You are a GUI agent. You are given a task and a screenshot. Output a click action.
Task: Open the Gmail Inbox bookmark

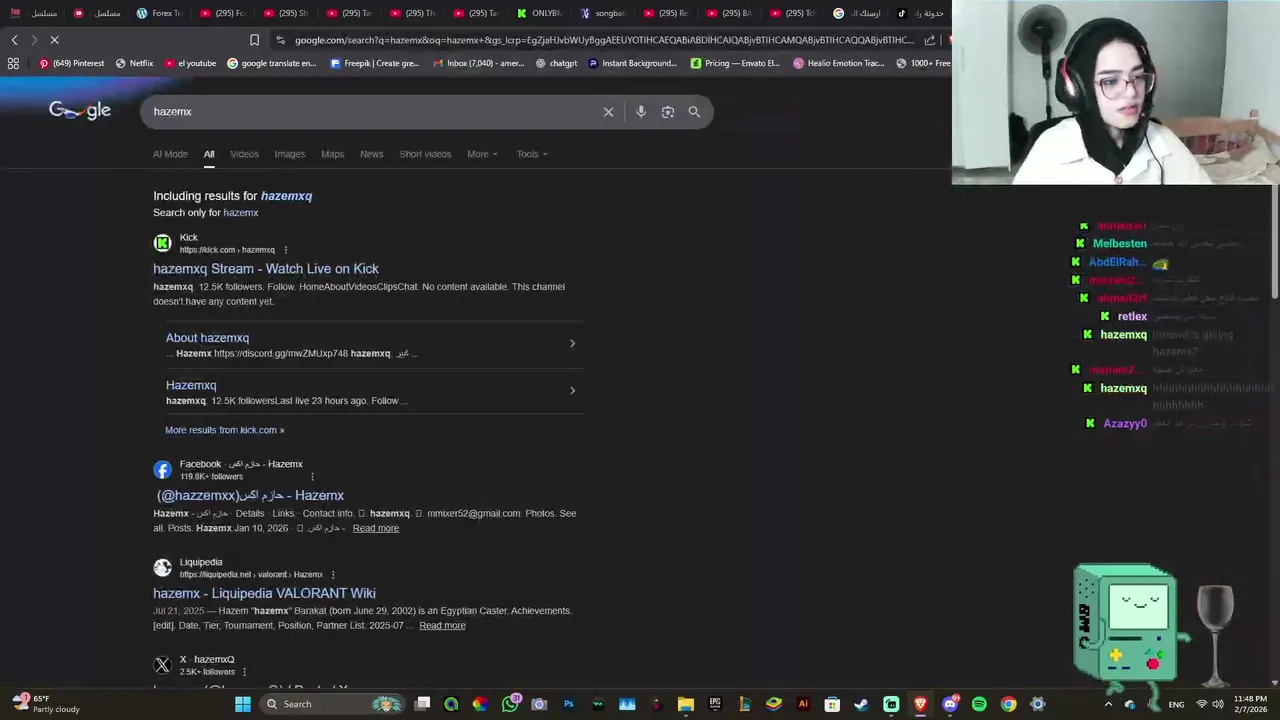(x=478, y=63)
